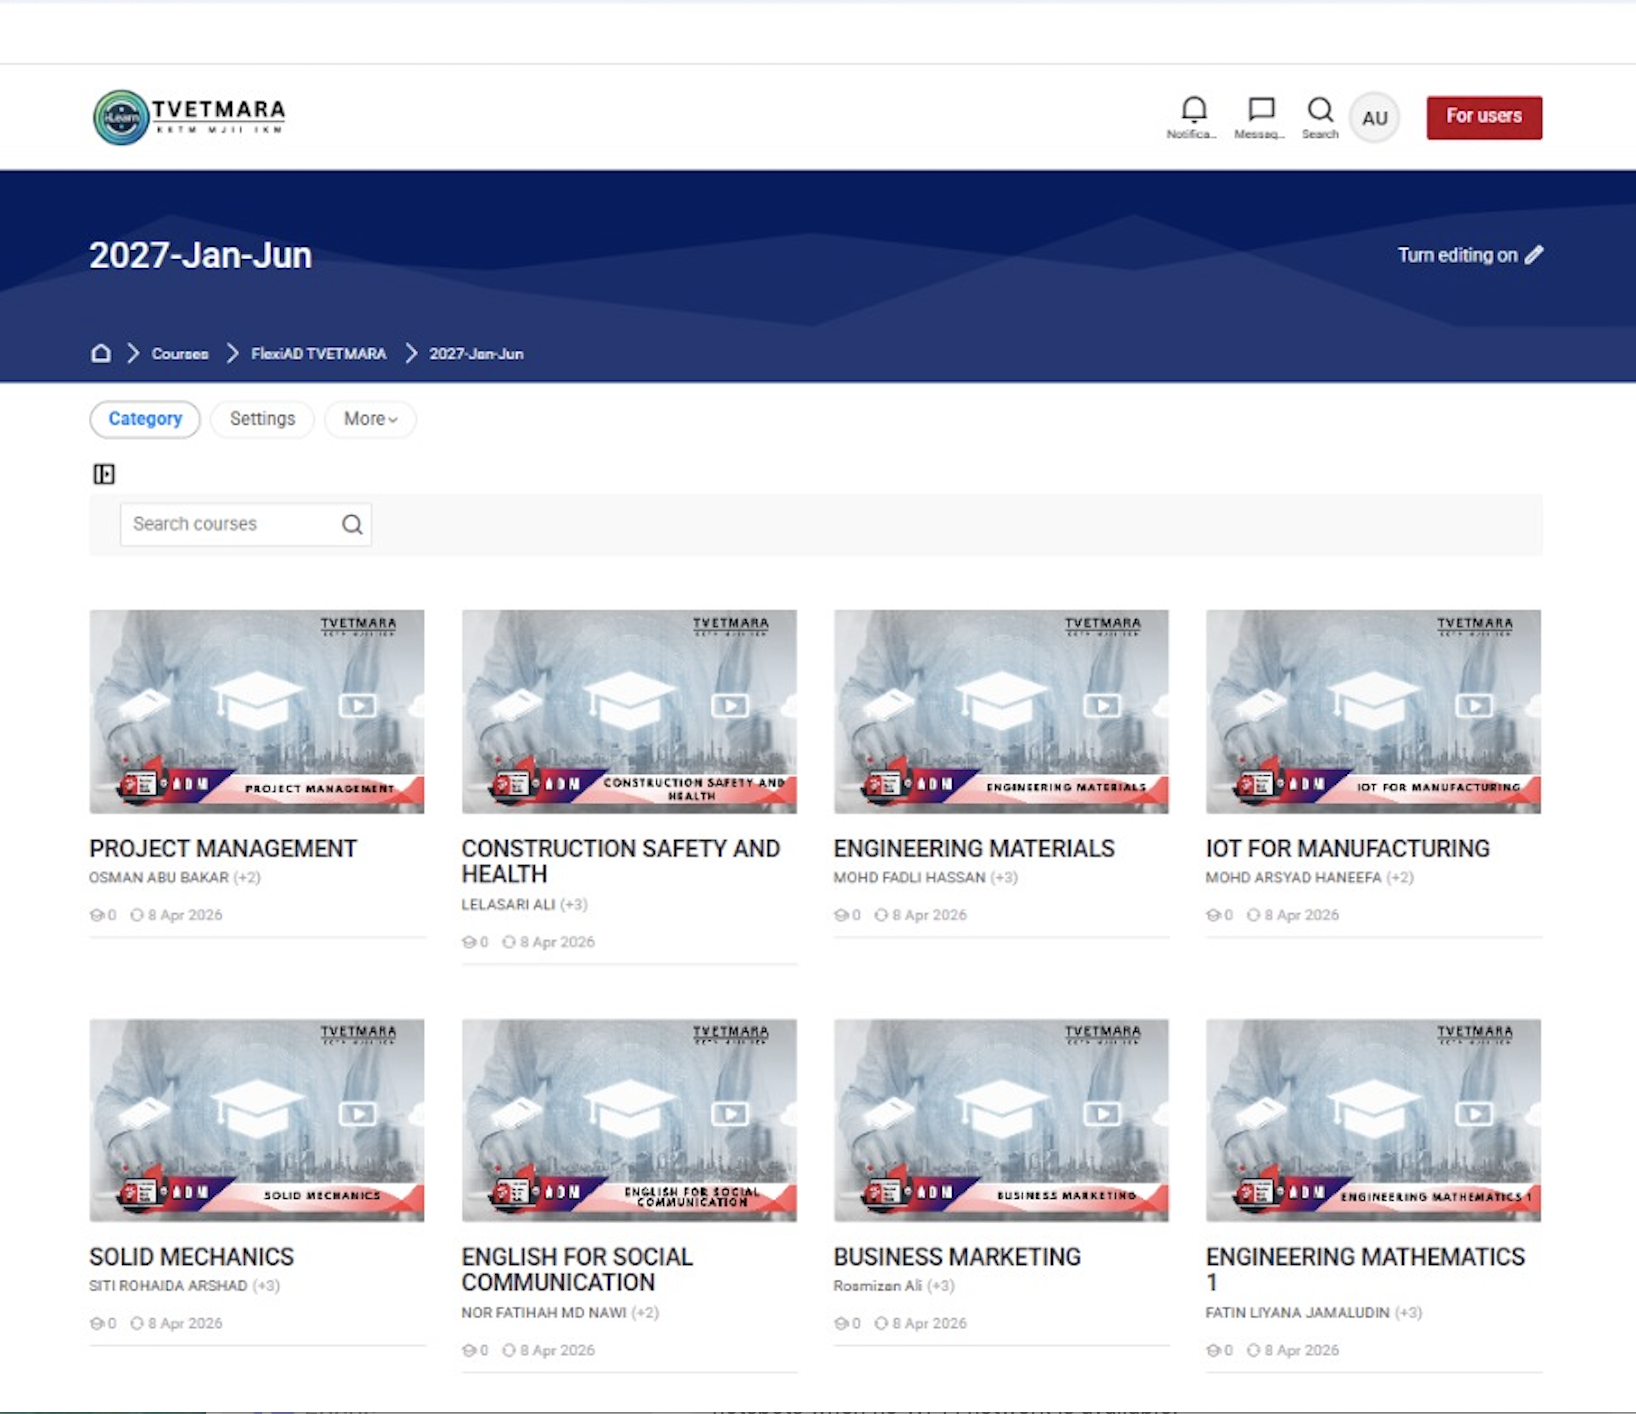Click the For users button
The height and width of the screenshot is (1414, 1636).
coord(1484,117)
